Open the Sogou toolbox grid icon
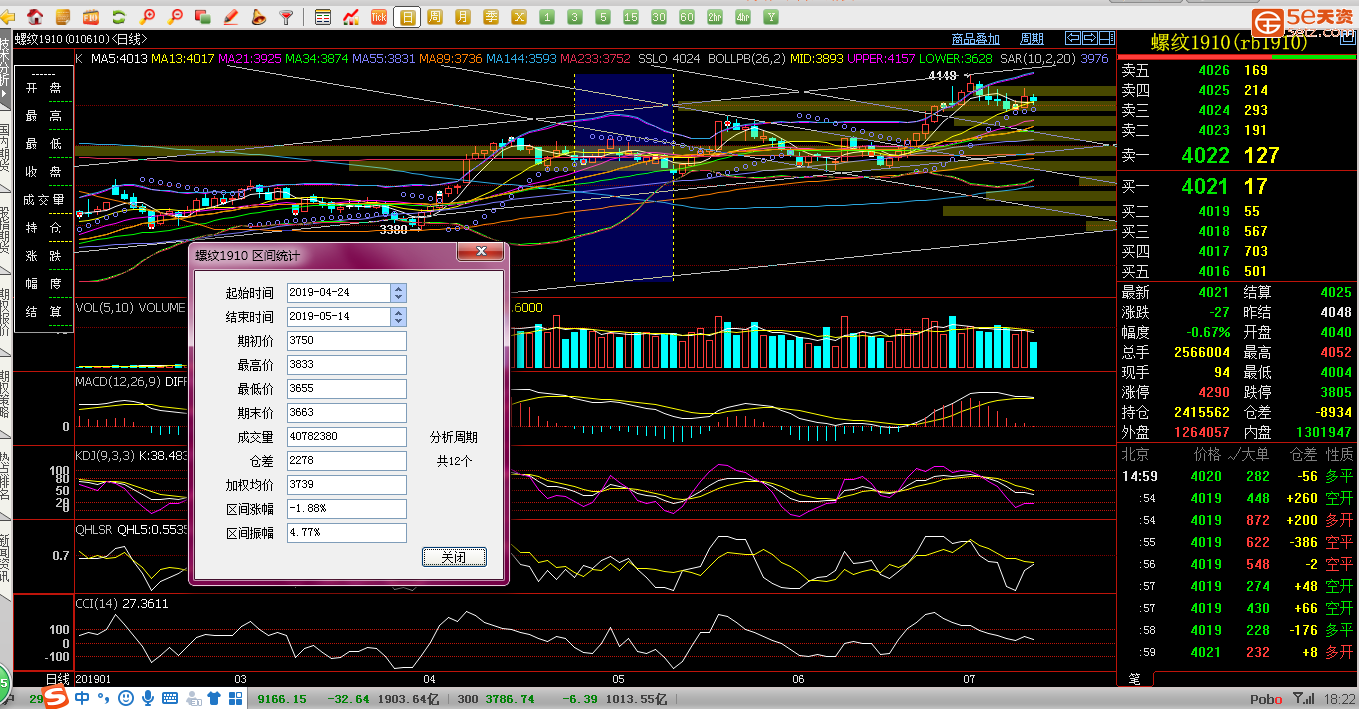 pos(235,698)
